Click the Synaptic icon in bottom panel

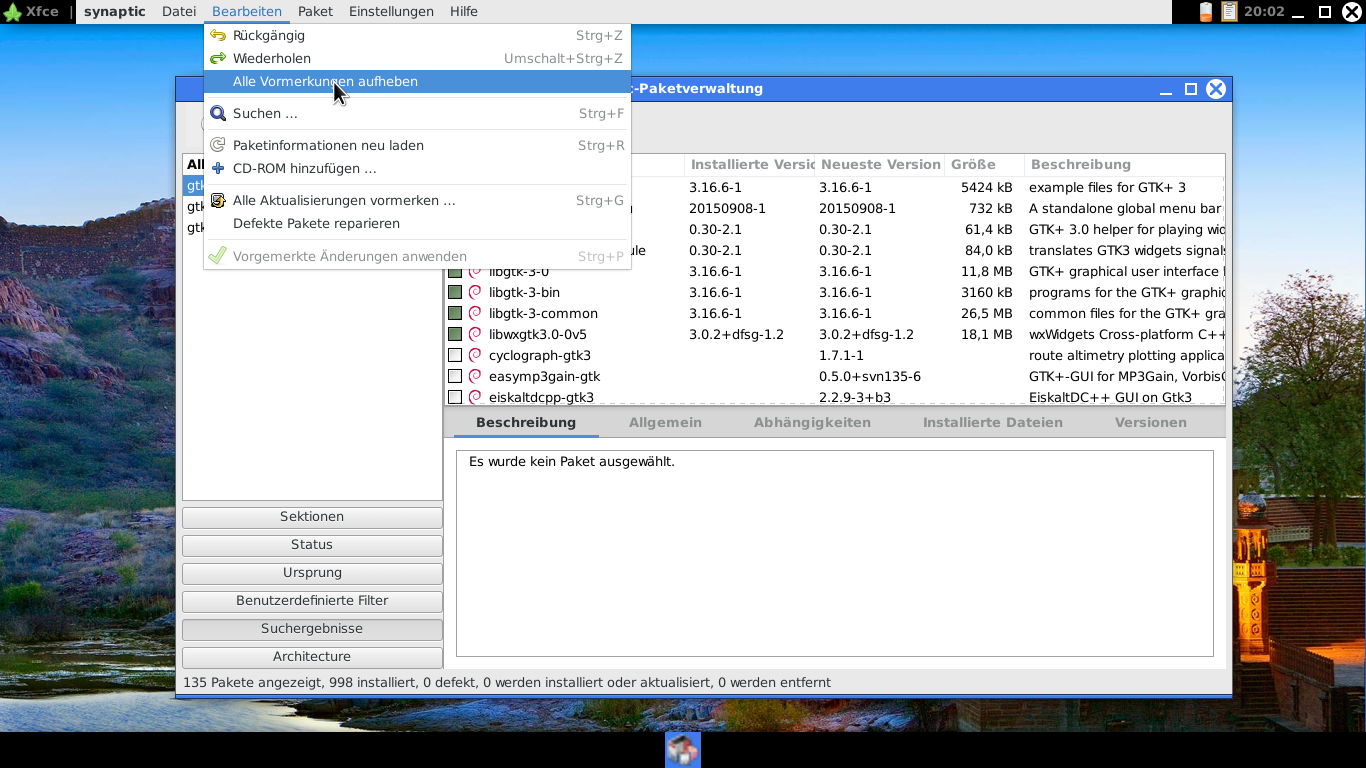[683, 749]
